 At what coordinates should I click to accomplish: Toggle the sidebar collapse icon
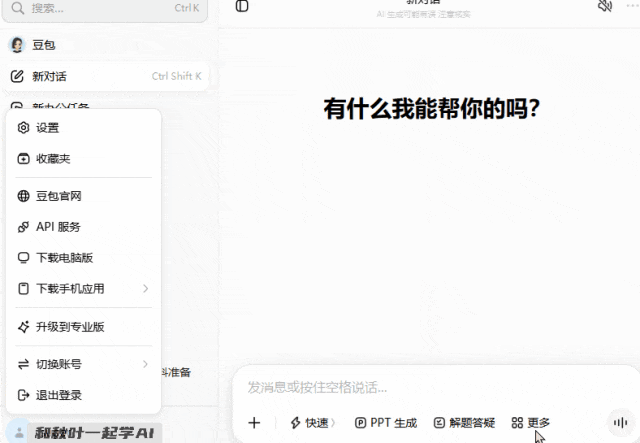(x=242, y=6)
